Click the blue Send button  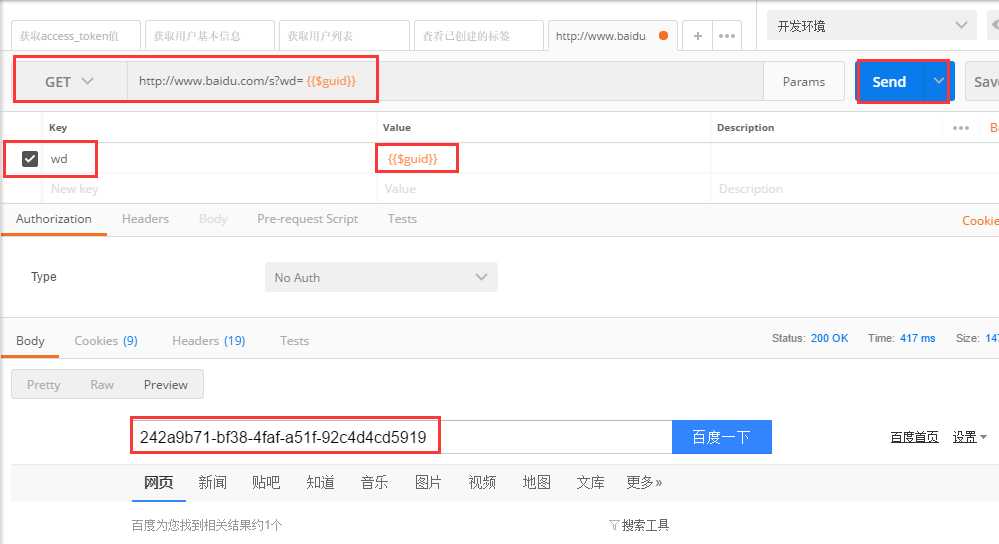pos(889,82)
